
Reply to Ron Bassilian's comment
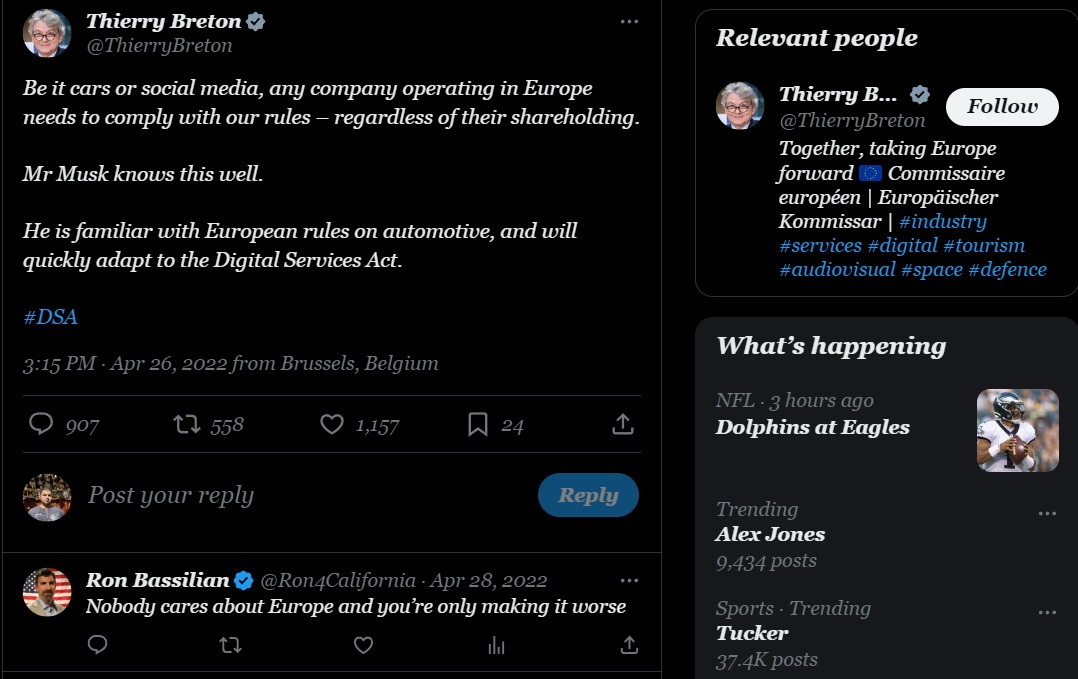point(97,645)
